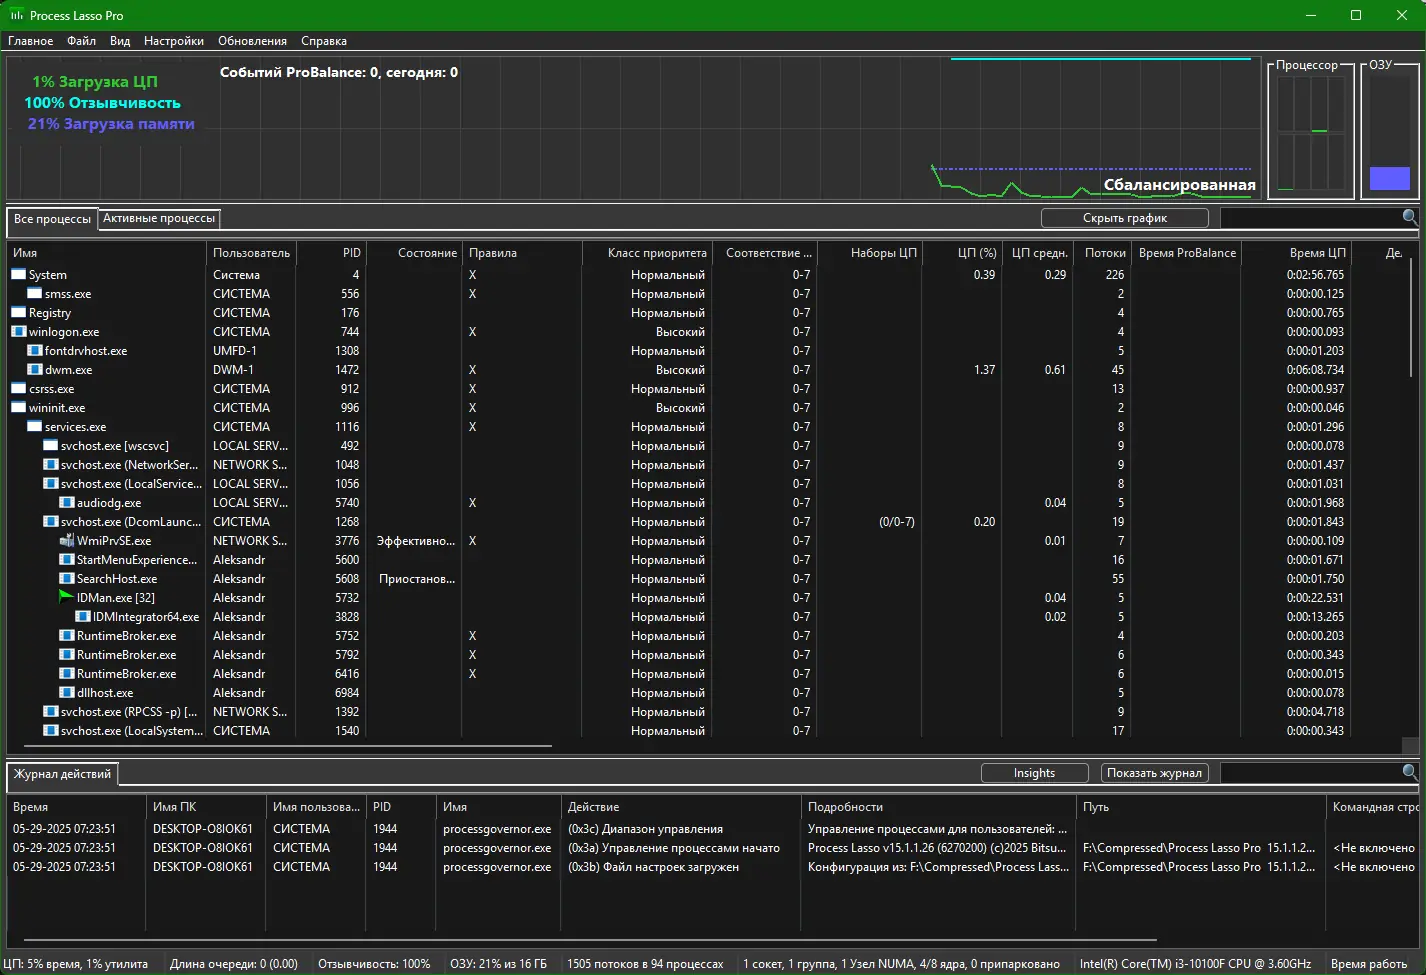Open the Настройки menu
Screen dimensions: 1426x975
174,41
